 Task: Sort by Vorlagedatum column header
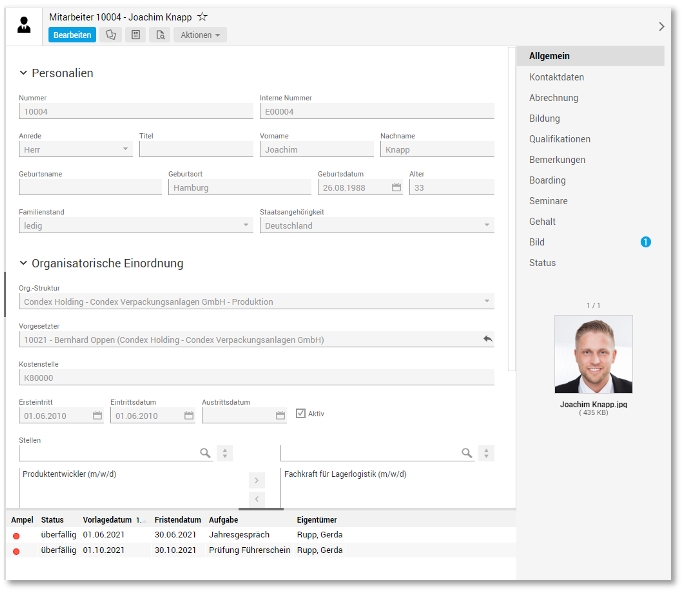pyautogui.click(x=107, y=520)
